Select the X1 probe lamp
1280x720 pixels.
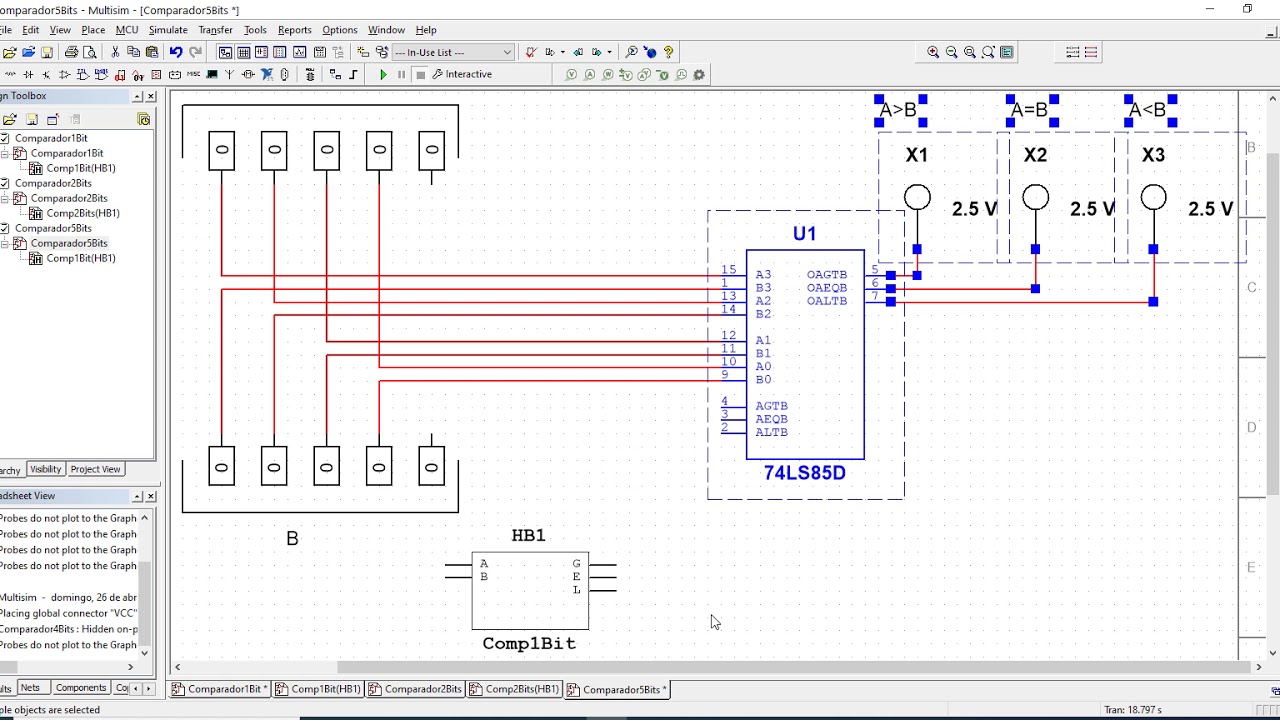917,198
